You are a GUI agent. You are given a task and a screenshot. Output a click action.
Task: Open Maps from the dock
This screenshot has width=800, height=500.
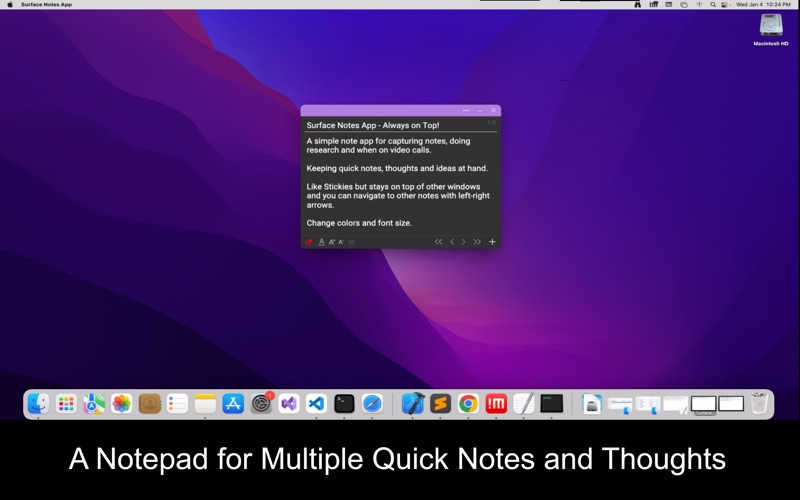(x=94, y=404)
